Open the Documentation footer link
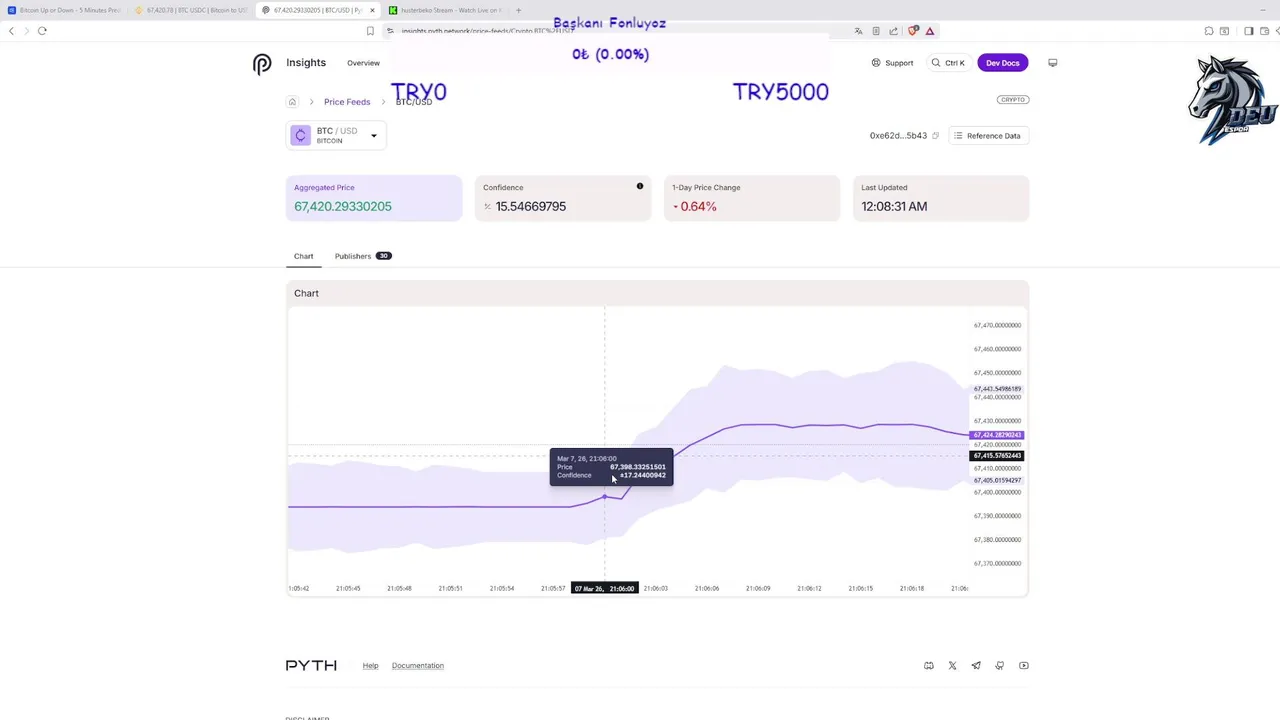The image size is (1280, 720). (418, 666)
